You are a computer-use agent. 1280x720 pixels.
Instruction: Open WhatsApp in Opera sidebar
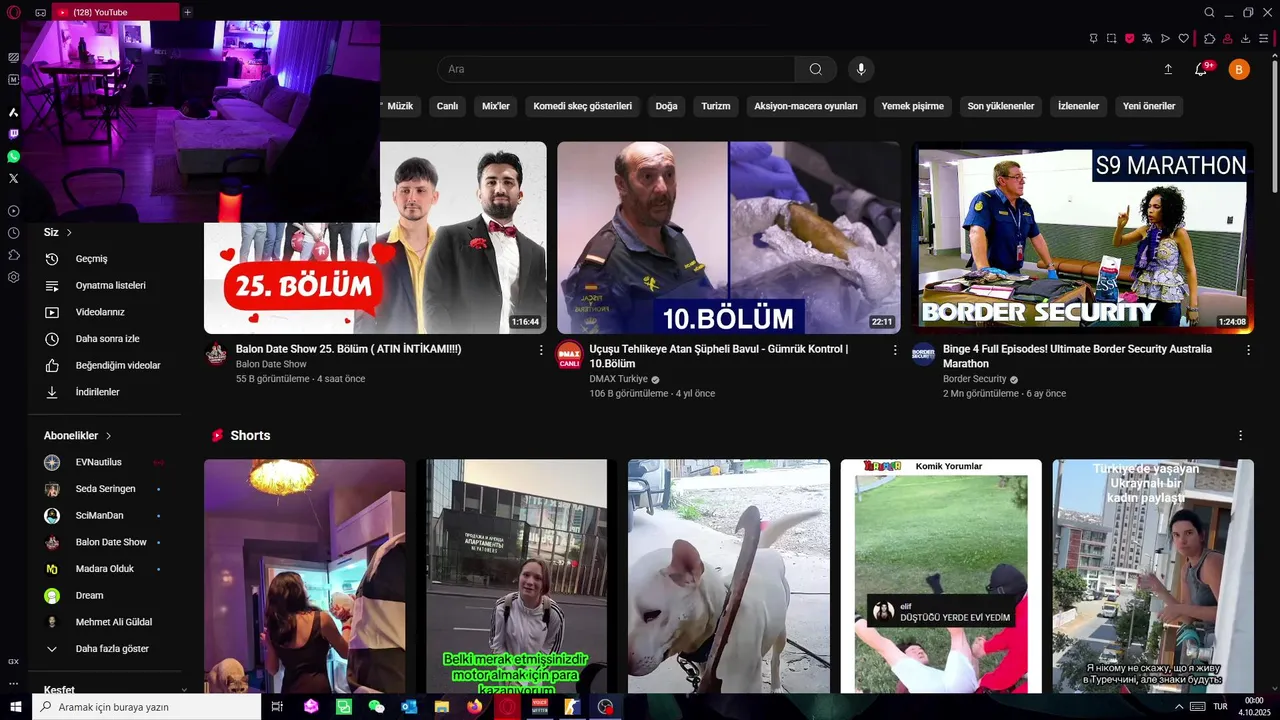[13, 156]
